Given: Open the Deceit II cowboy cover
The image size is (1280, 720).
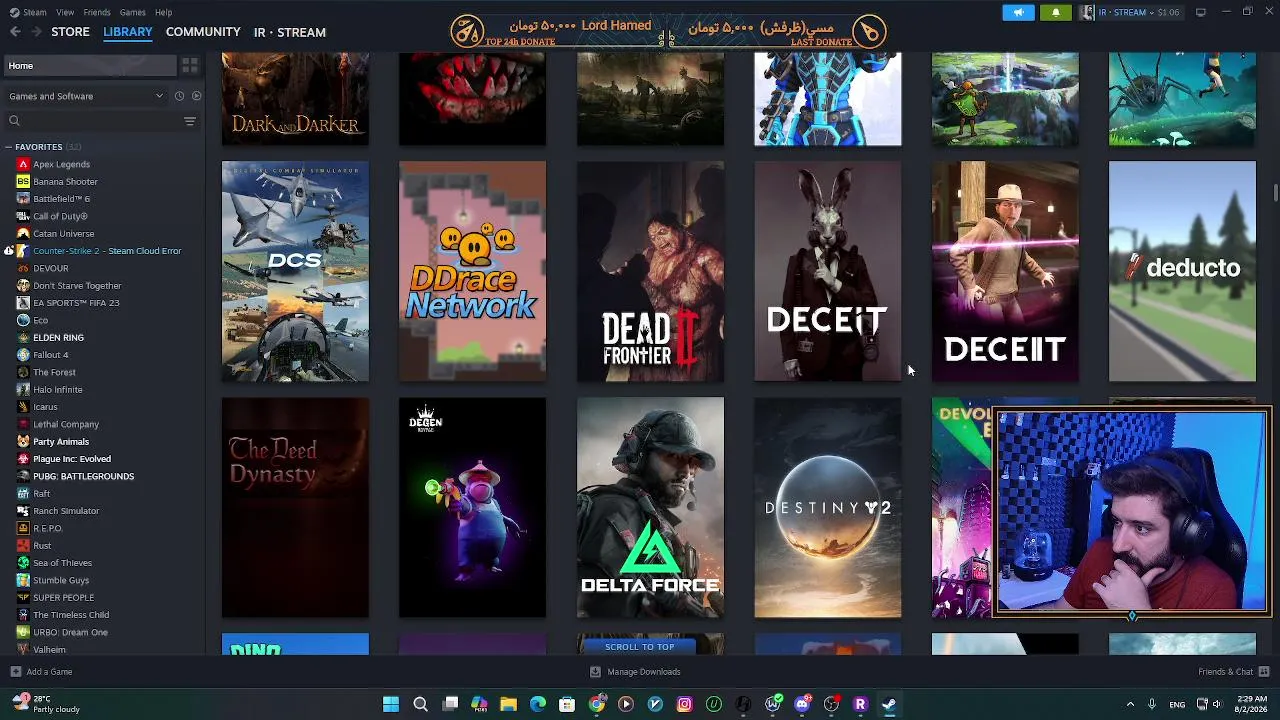Looking at the screenshot, I should coord(1005,271).
